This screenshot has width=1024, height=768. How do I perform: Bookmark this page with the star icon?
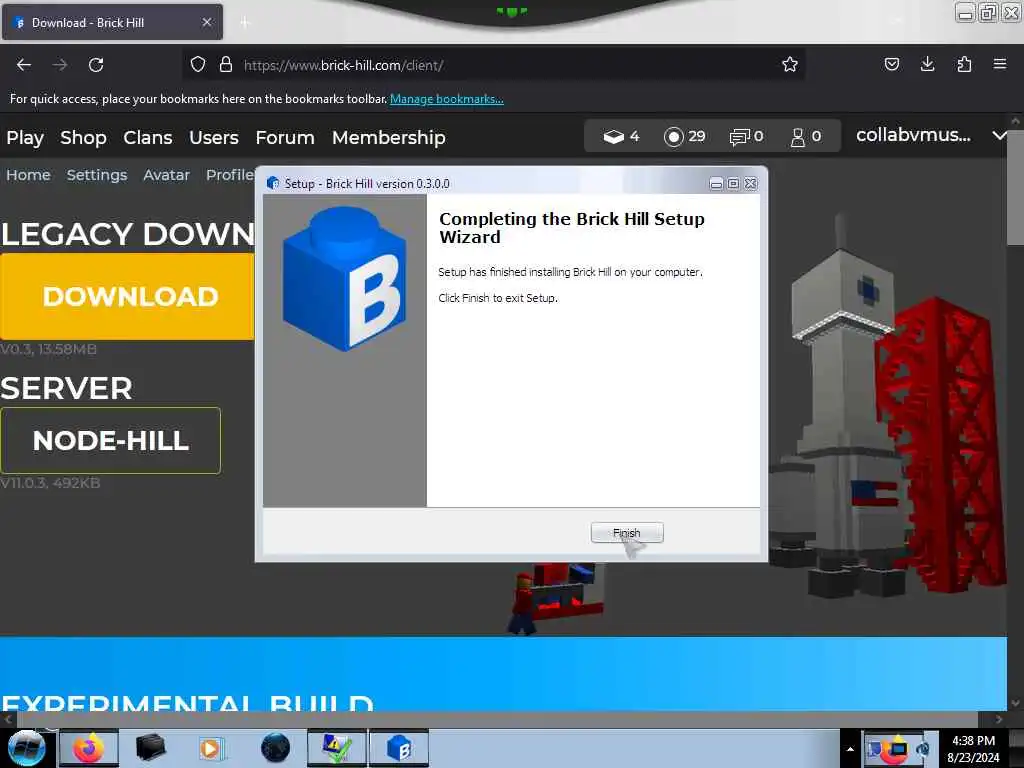point(790,64)
